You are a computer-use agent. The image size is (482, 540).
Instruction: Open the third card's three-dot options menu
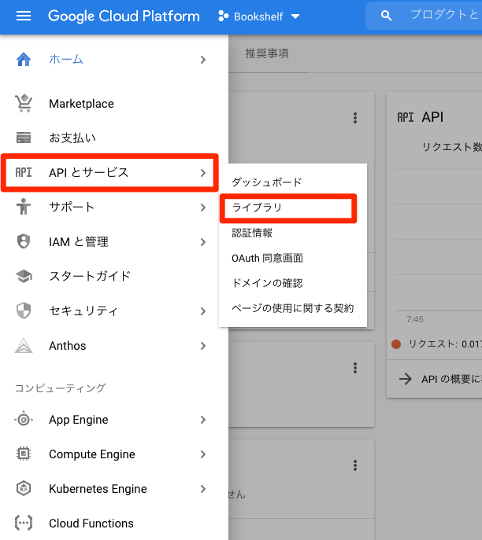355,465
